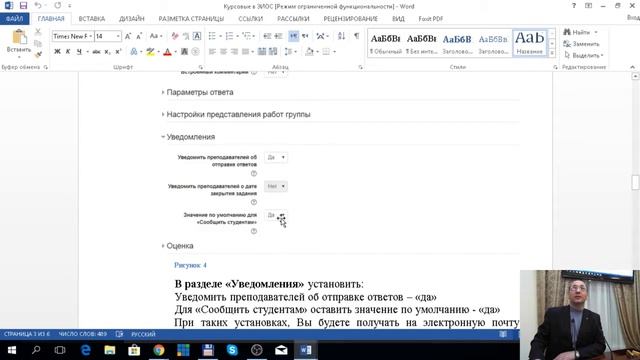
Task: Toggle superscript formatting
Action: pos(118,52)
